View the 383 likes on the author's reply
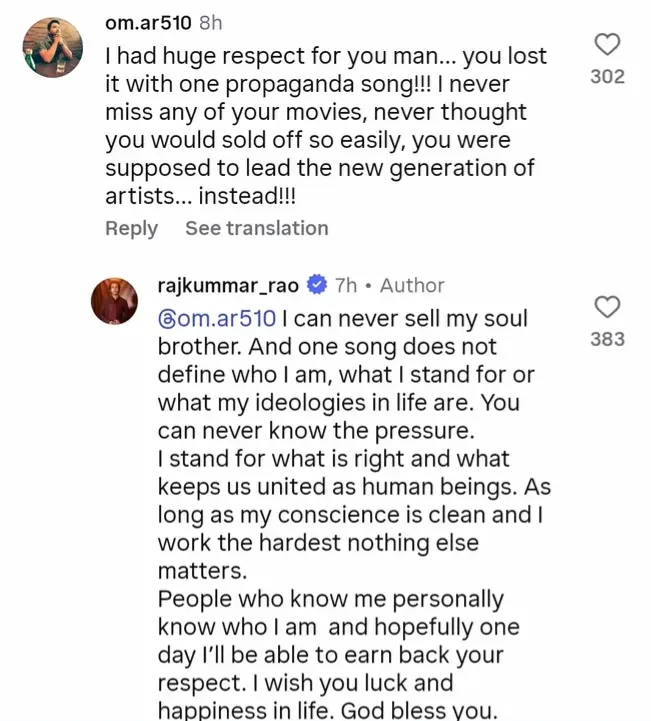This screenshot has width=651, height=721. click(607, 339)
